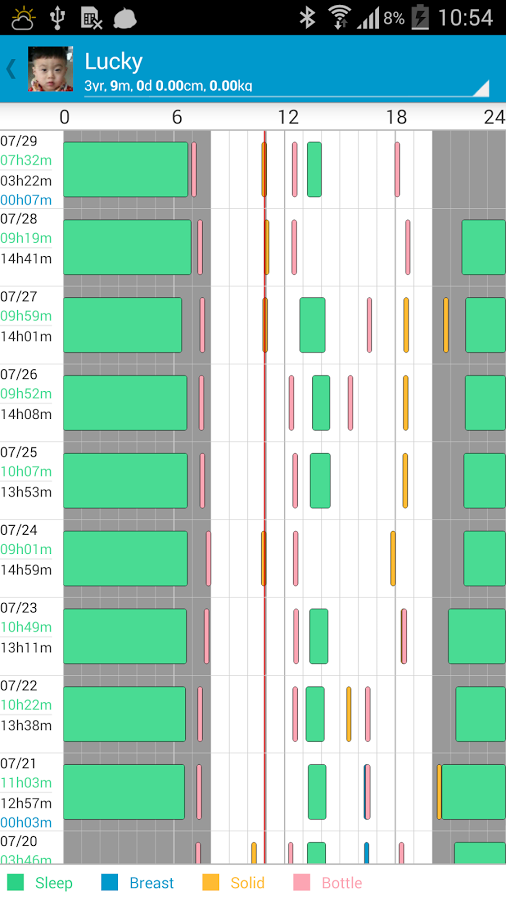Viewport: 506px width, 900px height.
Task: Tap the Wi-Fi status icon
Action: [x=340, y=17]
